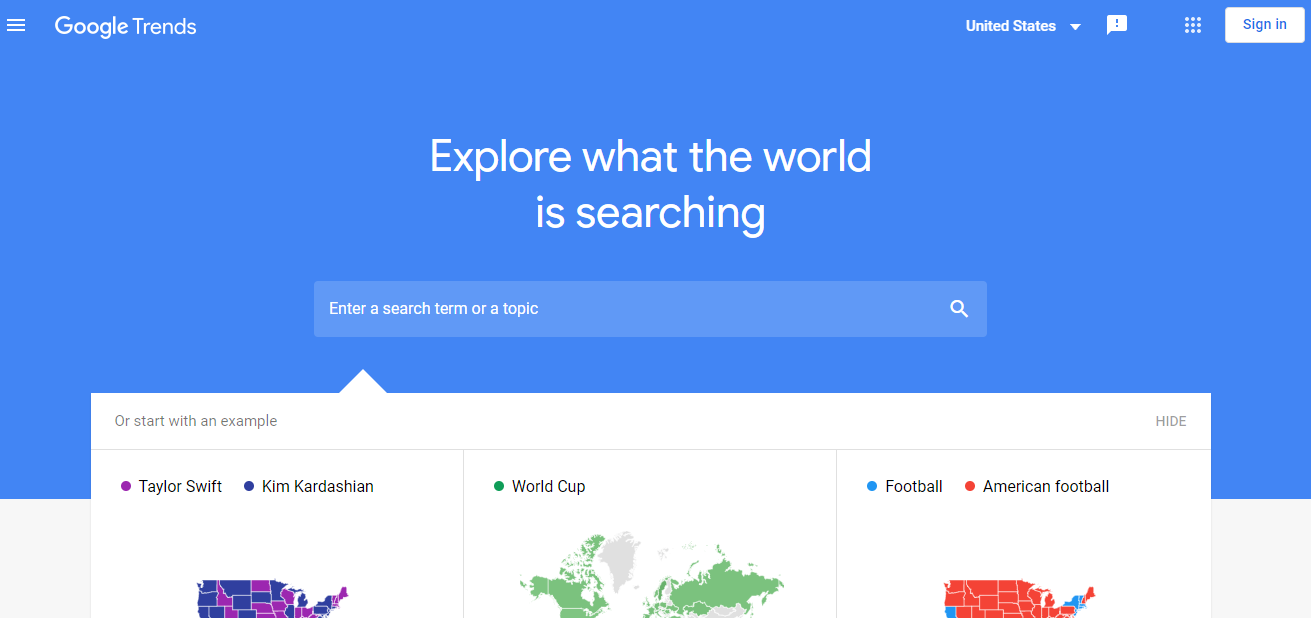This screenshot has width=1311, height=618.
Task: Open the navigation hamburger menu
Action: tap(16, 25)
